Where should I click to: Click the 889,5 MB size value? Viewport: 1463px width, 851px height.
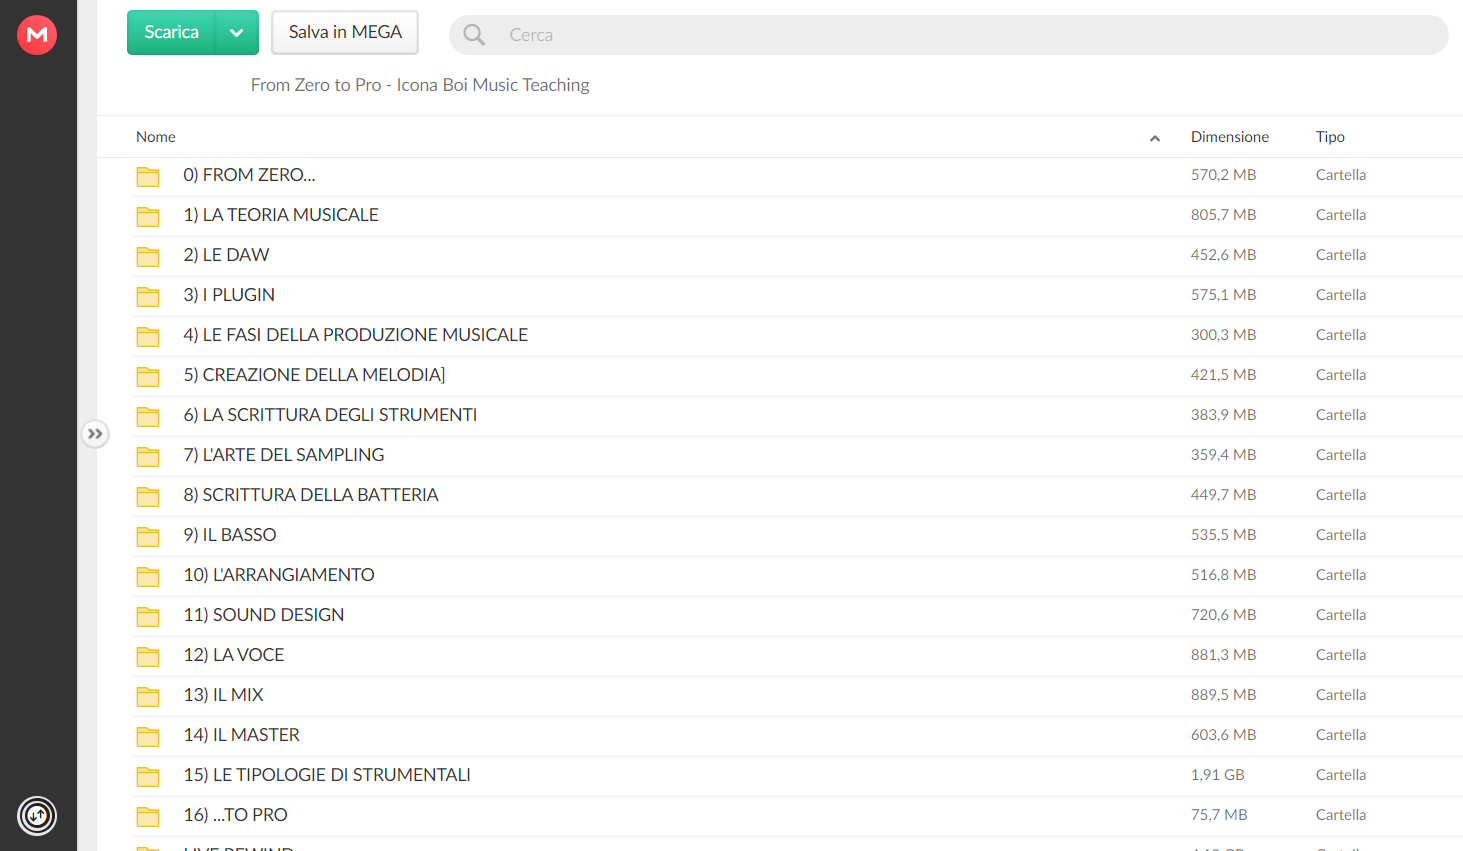point(1223,695)
